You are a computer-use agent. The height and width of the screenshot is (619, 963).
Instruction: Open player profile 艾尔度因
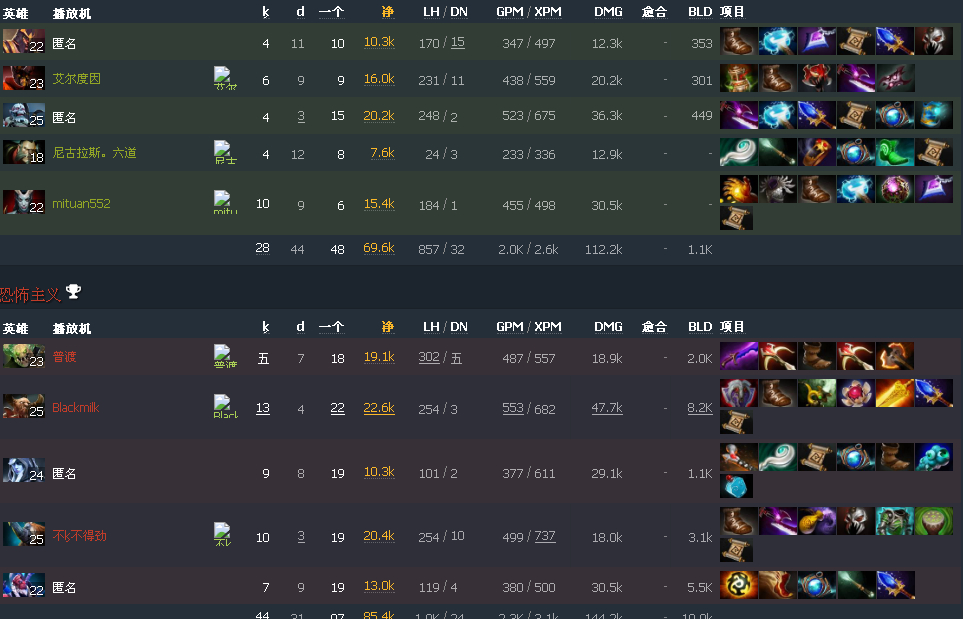[x=76, y=79]
